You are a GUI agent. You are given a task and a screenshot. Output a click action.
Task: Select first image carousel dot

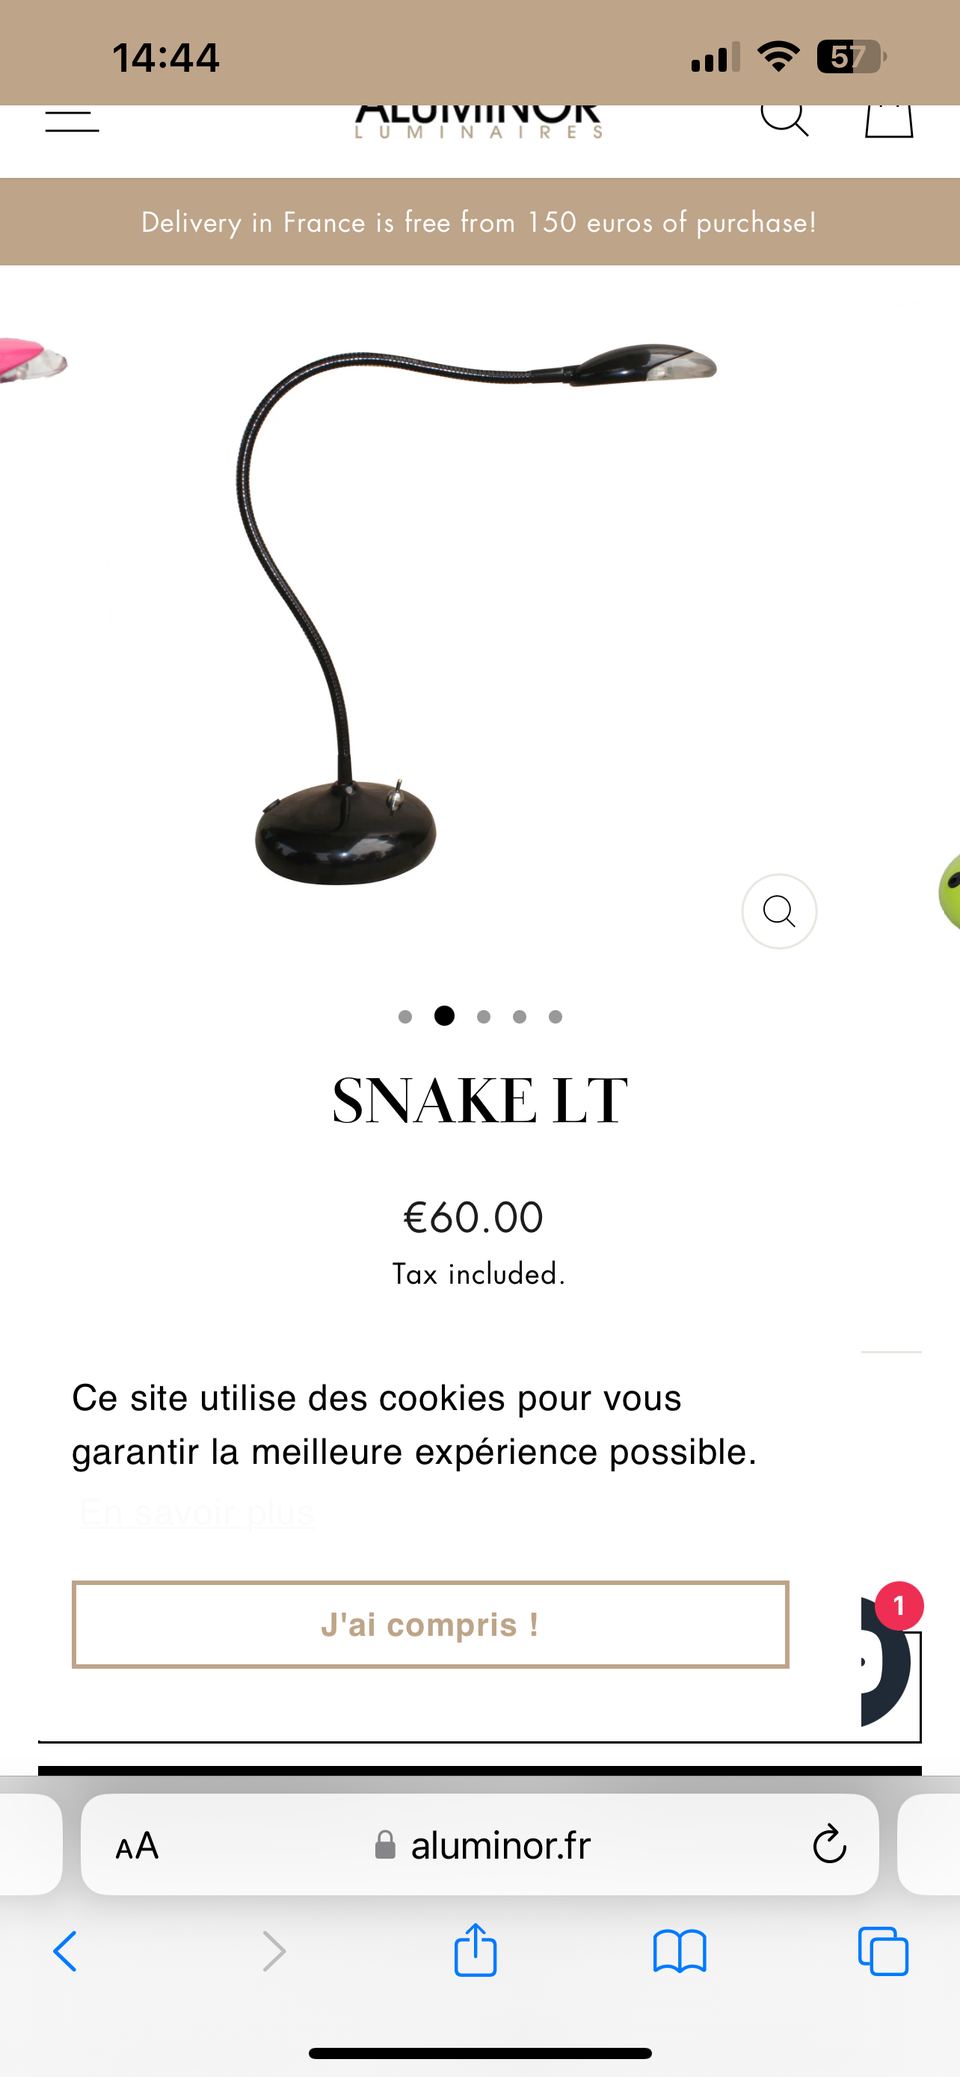(405, 1017)
